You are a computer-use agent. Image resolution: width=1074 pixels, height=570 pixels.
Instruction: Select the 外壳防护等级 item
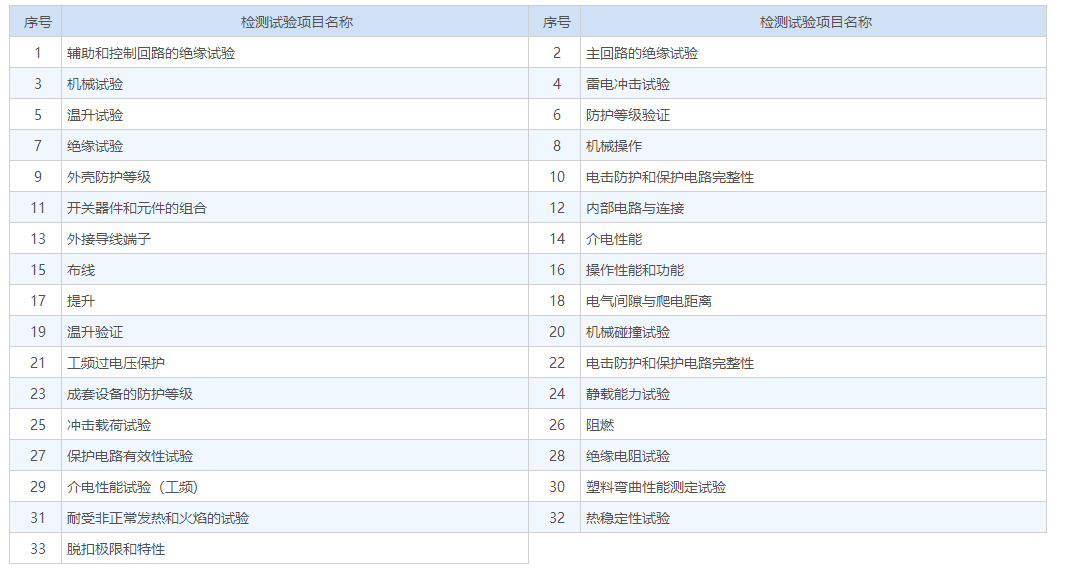[109, 177]
